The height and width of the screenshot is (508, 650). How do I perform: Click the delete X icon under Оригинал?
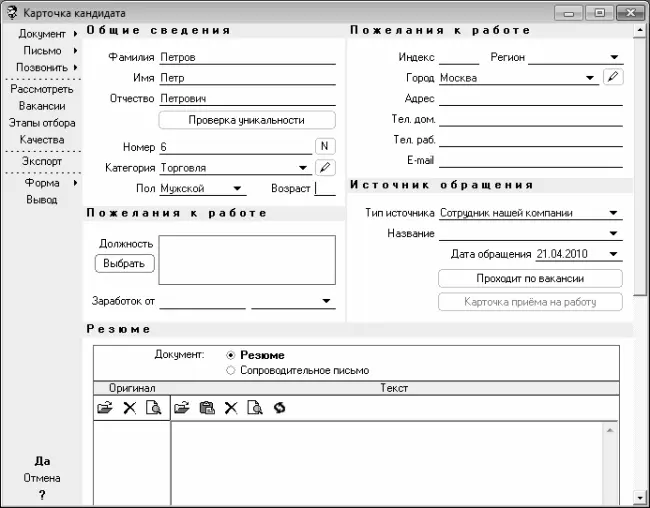pos(129,408)
